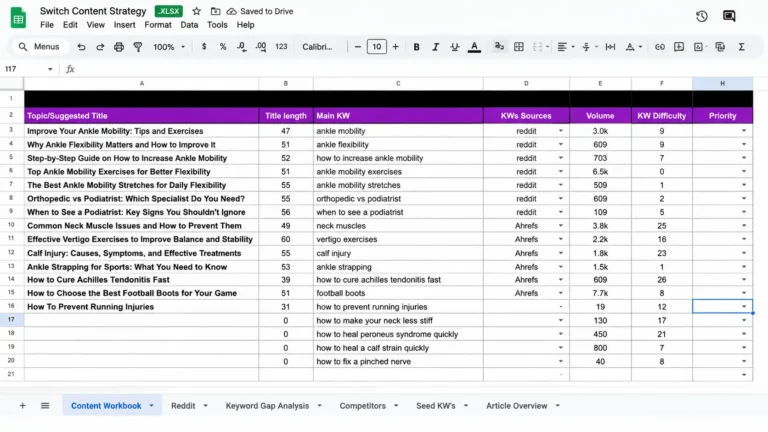
Task: Insert a link
Action: (660, 47)
